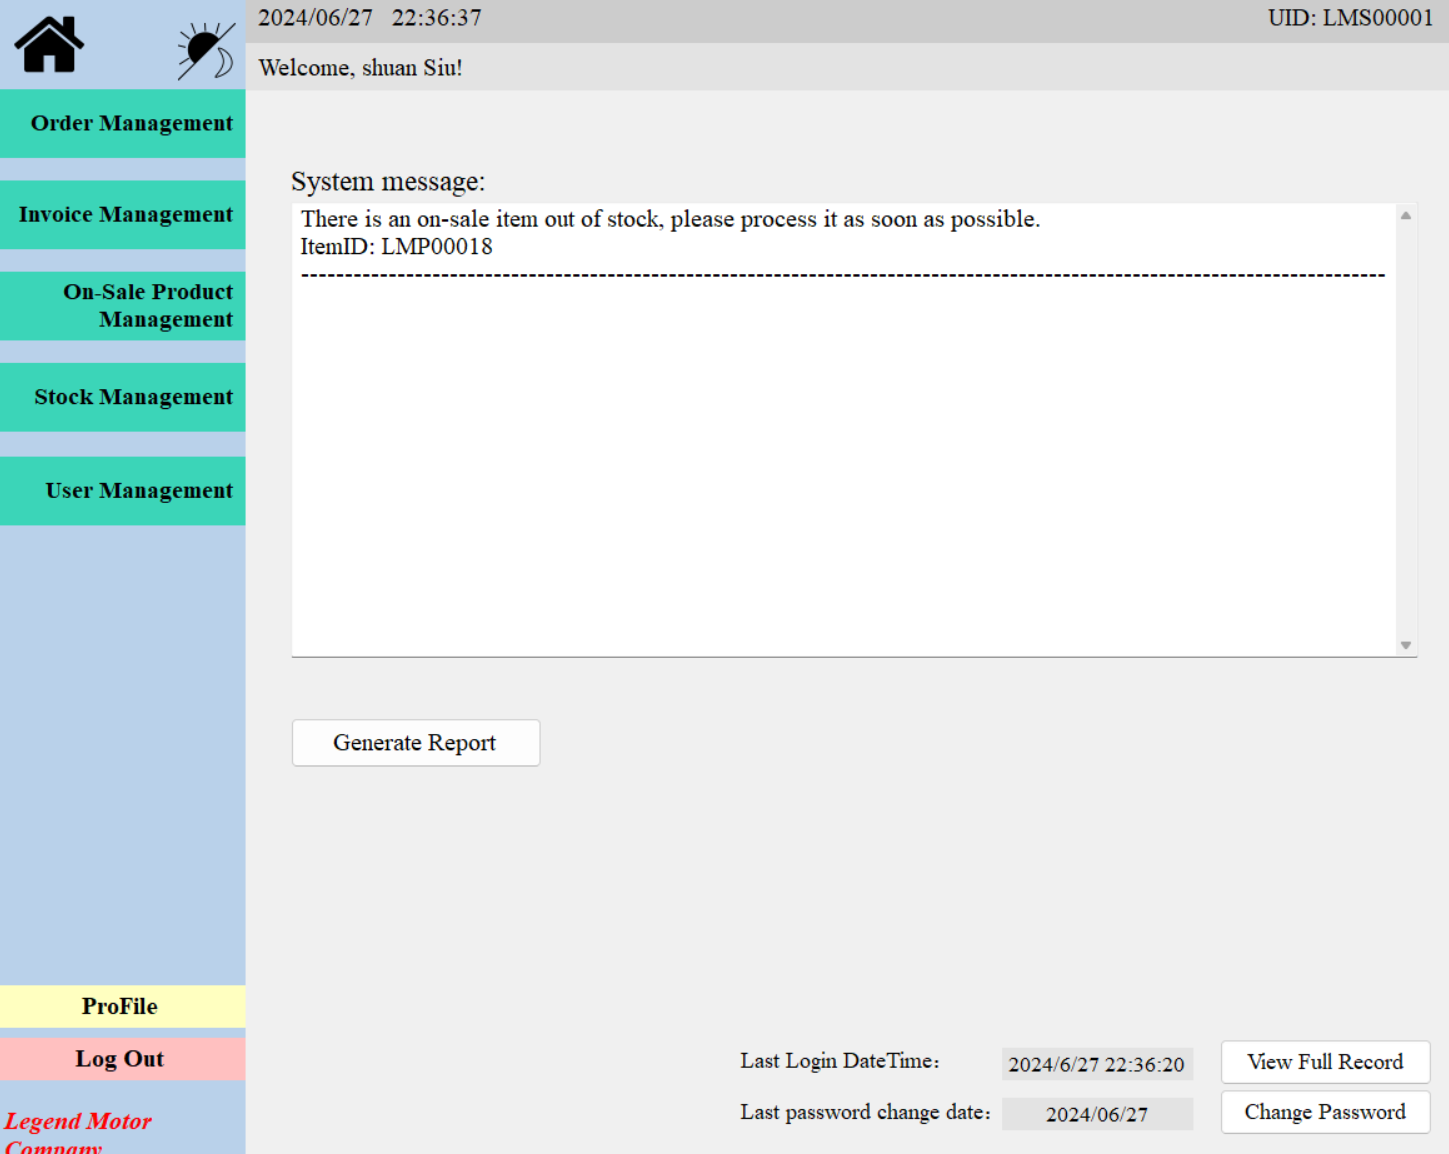Toggle the day/night theme icon
Viewport: 1449px width, 1154px height.
(203, 47)
